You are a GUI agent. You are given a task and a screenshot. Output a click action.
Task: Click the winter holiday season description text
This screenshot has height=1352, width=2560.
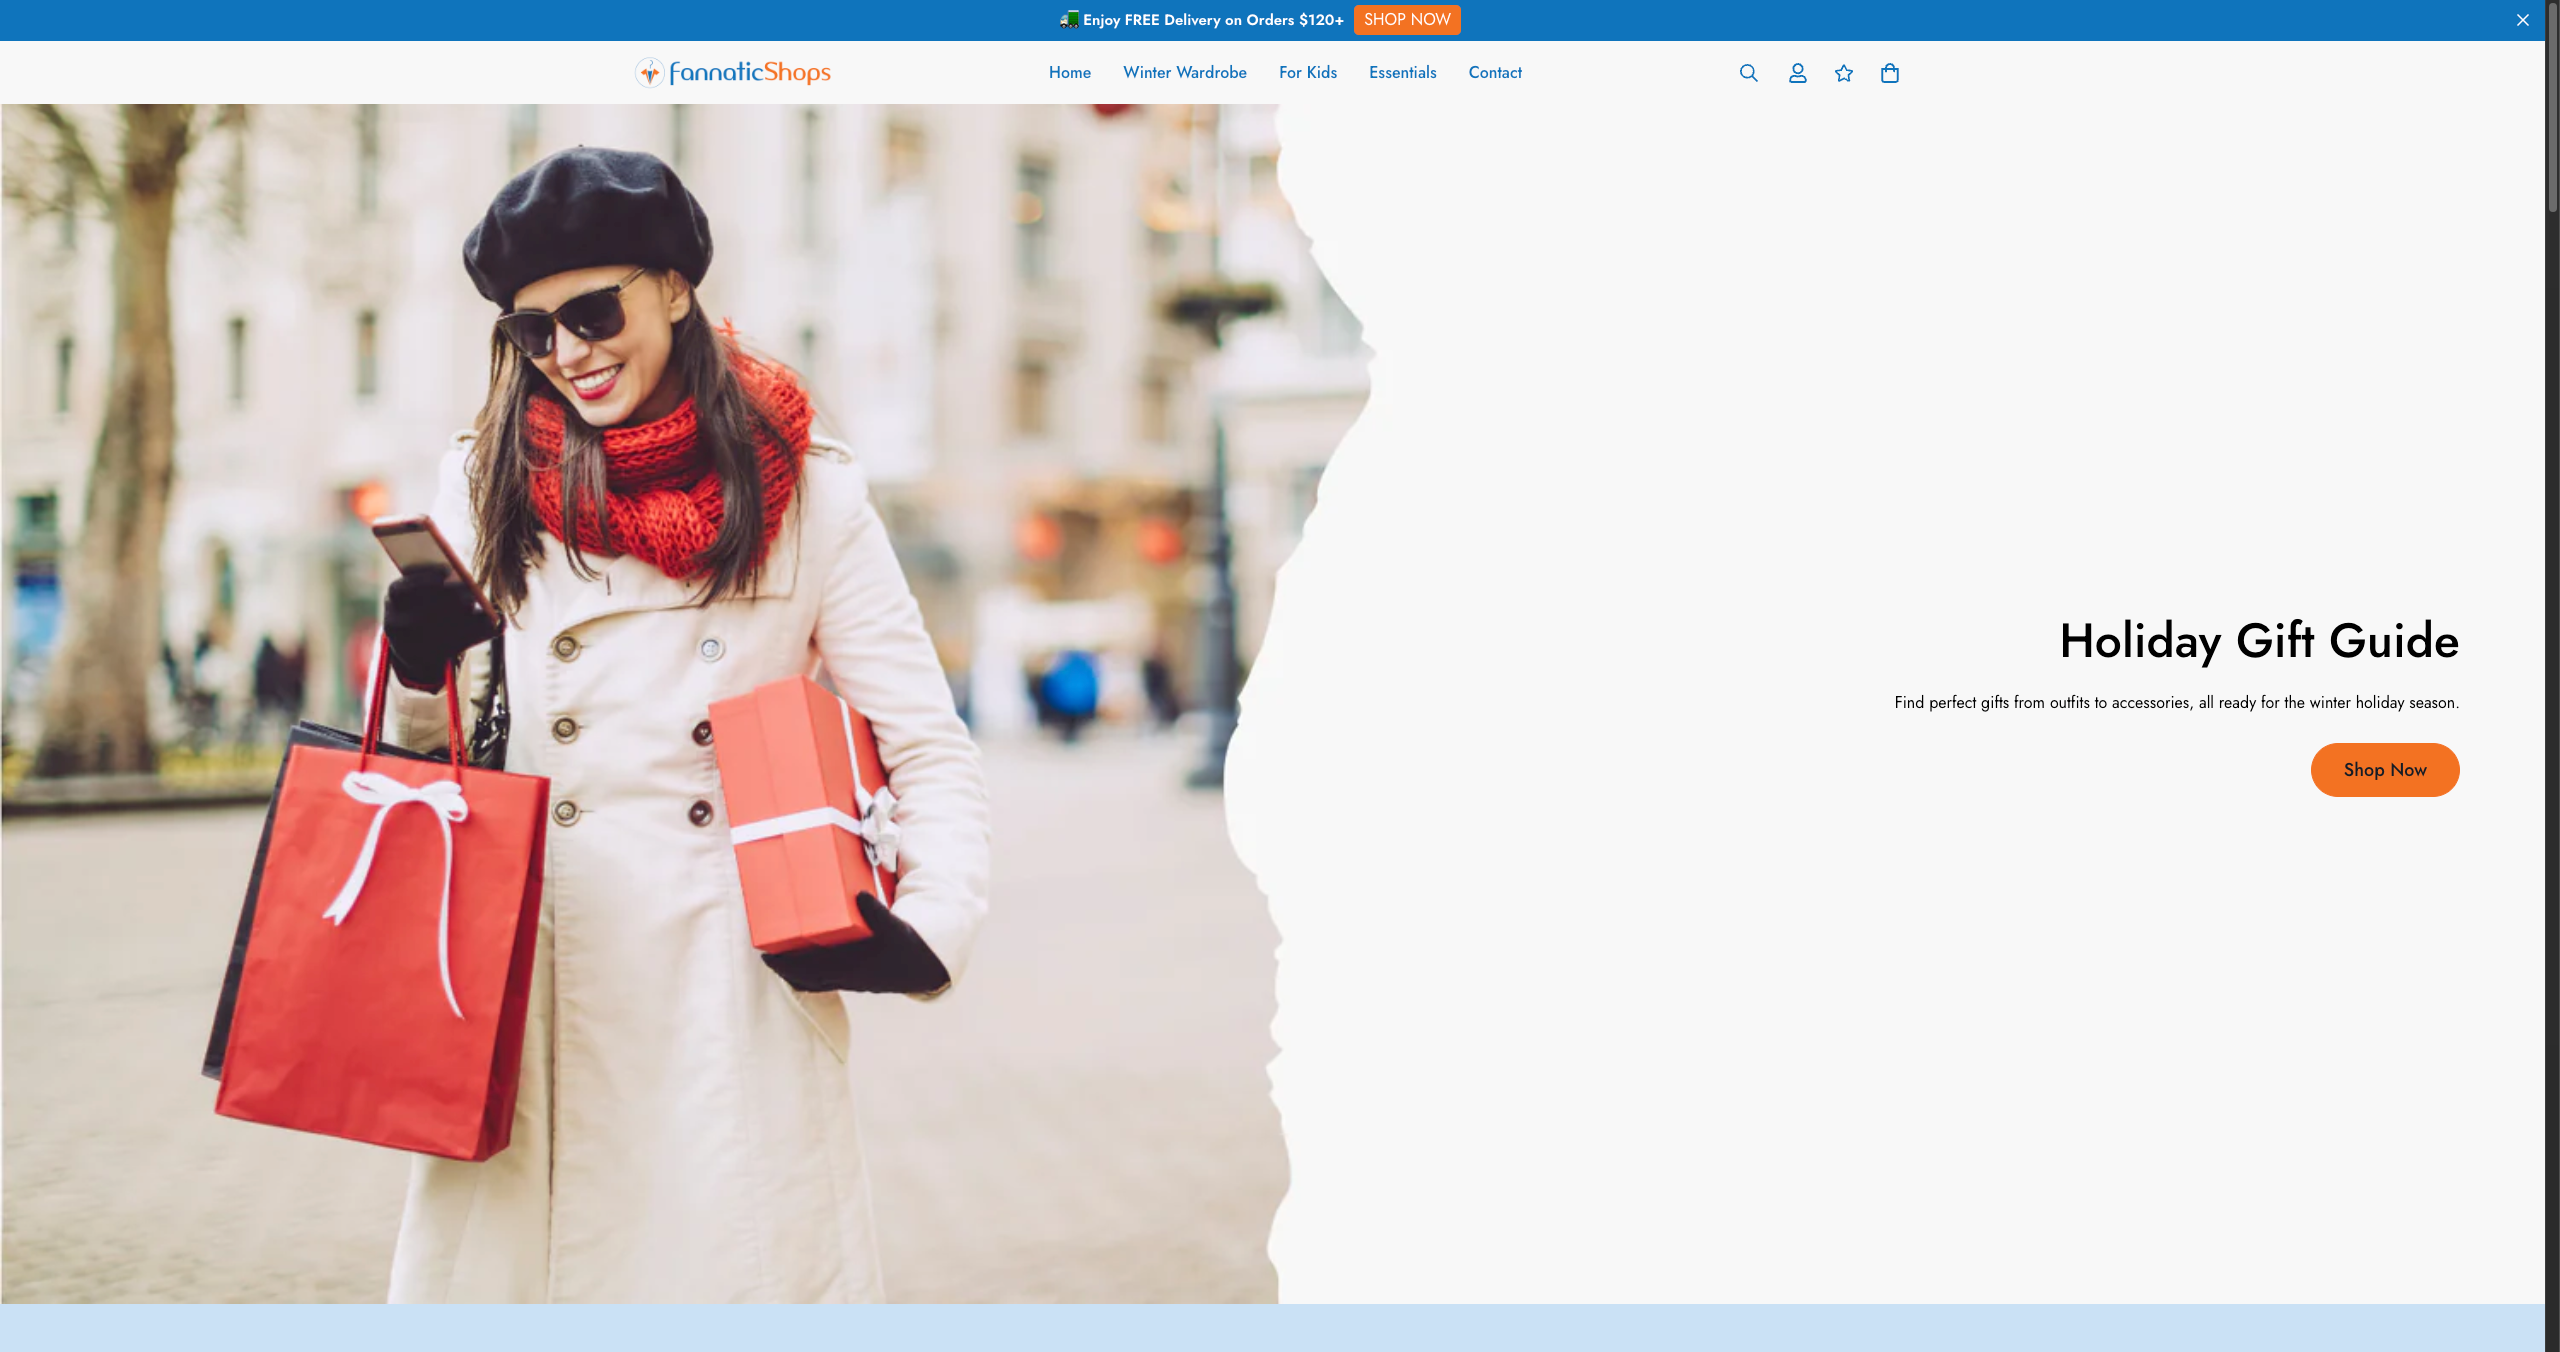pyautogui.click(x=2176, y=702)
